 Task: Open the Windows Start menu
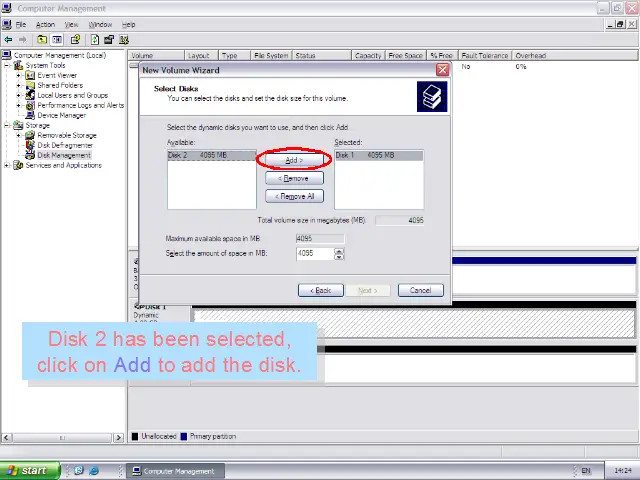coord(27,471)
